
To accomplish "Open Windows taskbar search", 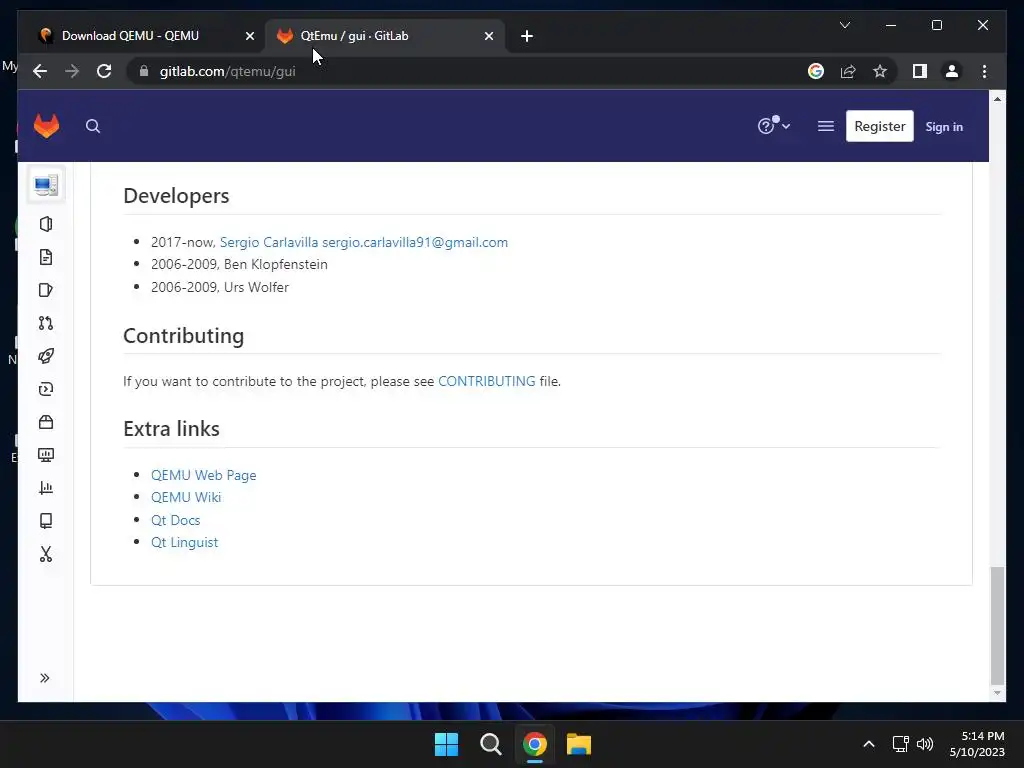I will coord(490,744).
